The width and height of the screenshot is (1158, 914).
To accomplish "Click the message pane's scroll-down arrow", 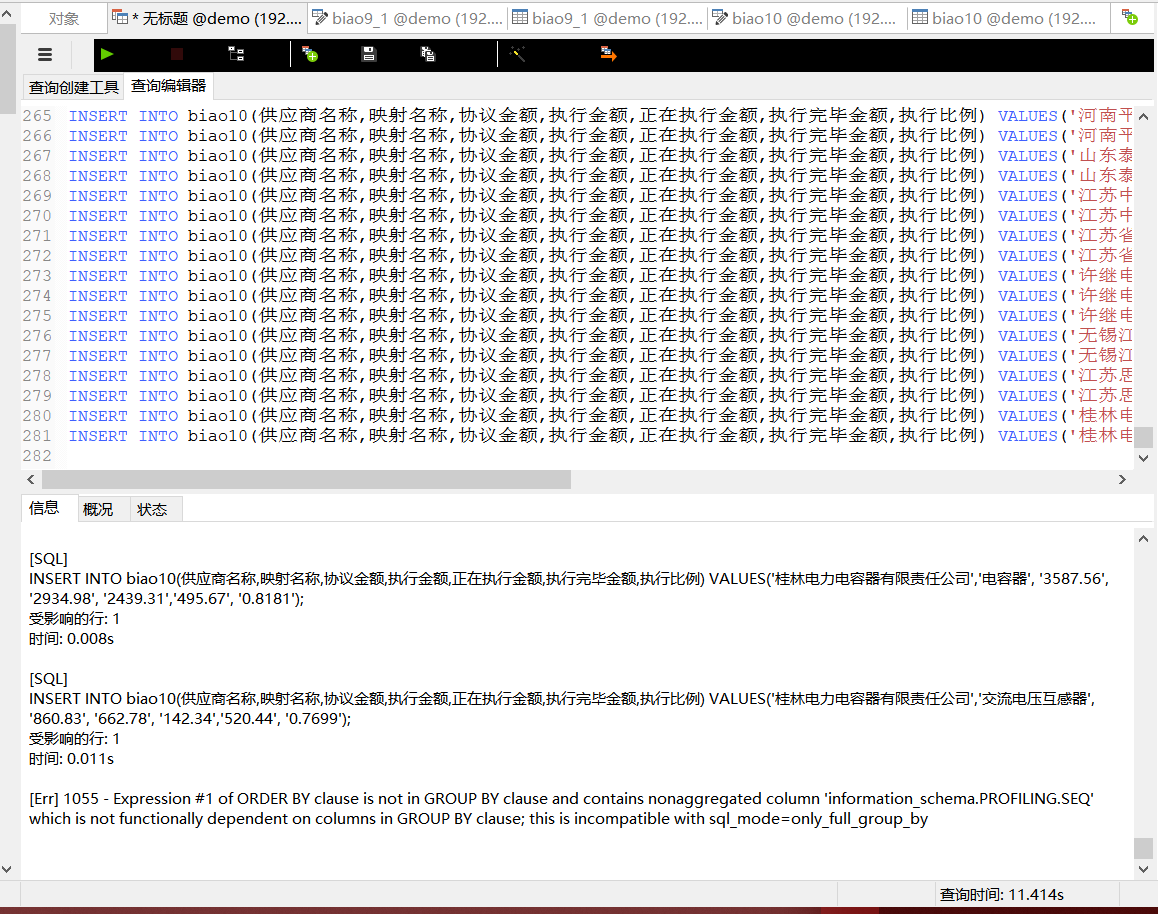I will point(1143,869).
